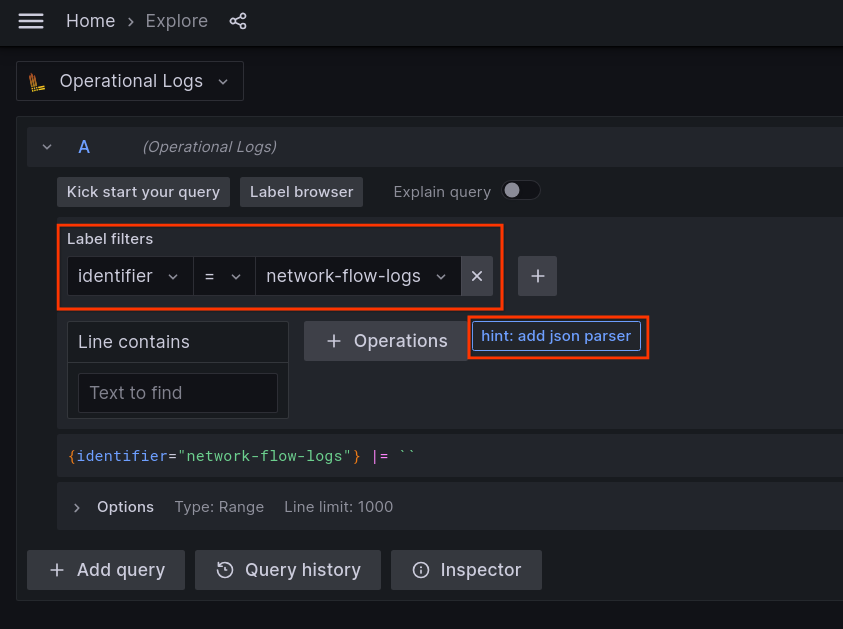843x629 pixels.
Task: Open the navigation hamburger menu
Action: pyautogui.click(x=30, y=21)
